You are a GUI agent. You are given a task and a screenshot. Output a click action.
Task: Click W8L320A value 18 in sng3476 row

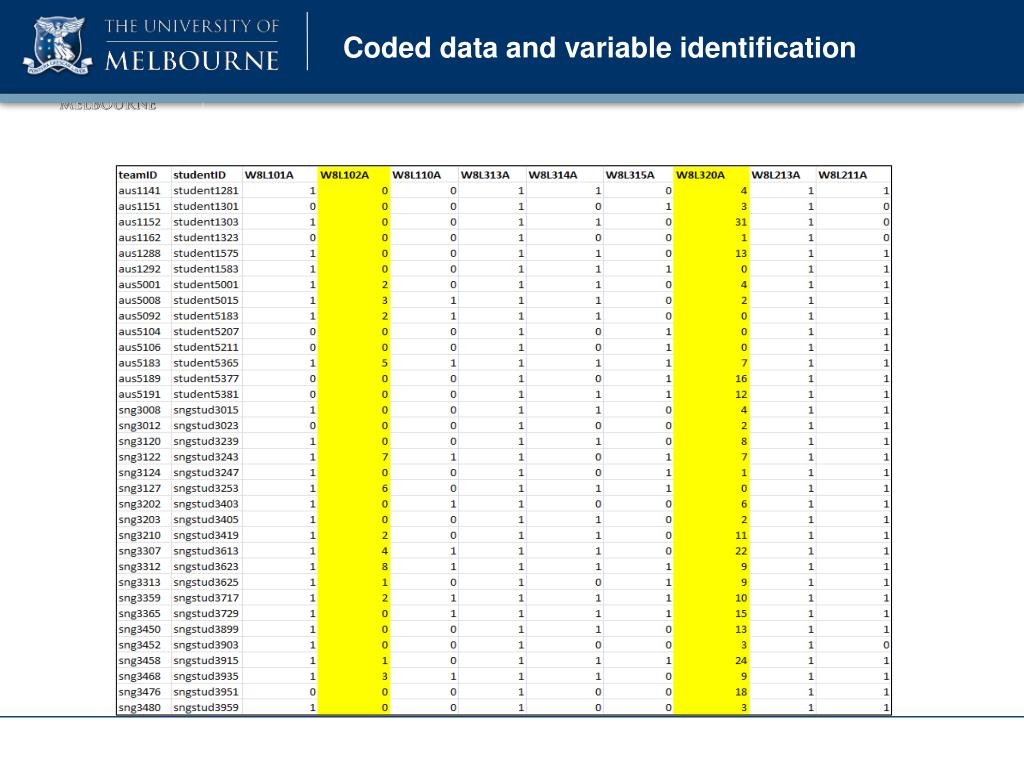(741, 692)
